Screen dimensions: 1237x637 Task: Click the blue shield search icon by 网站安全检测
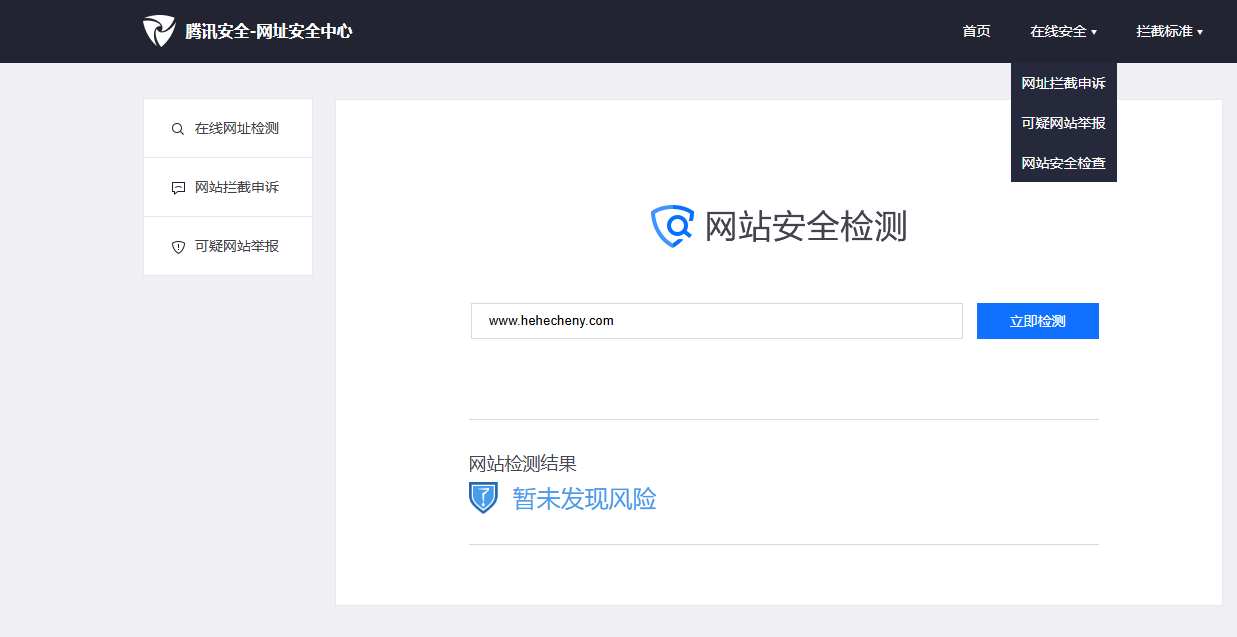click(x=672, y=226)
